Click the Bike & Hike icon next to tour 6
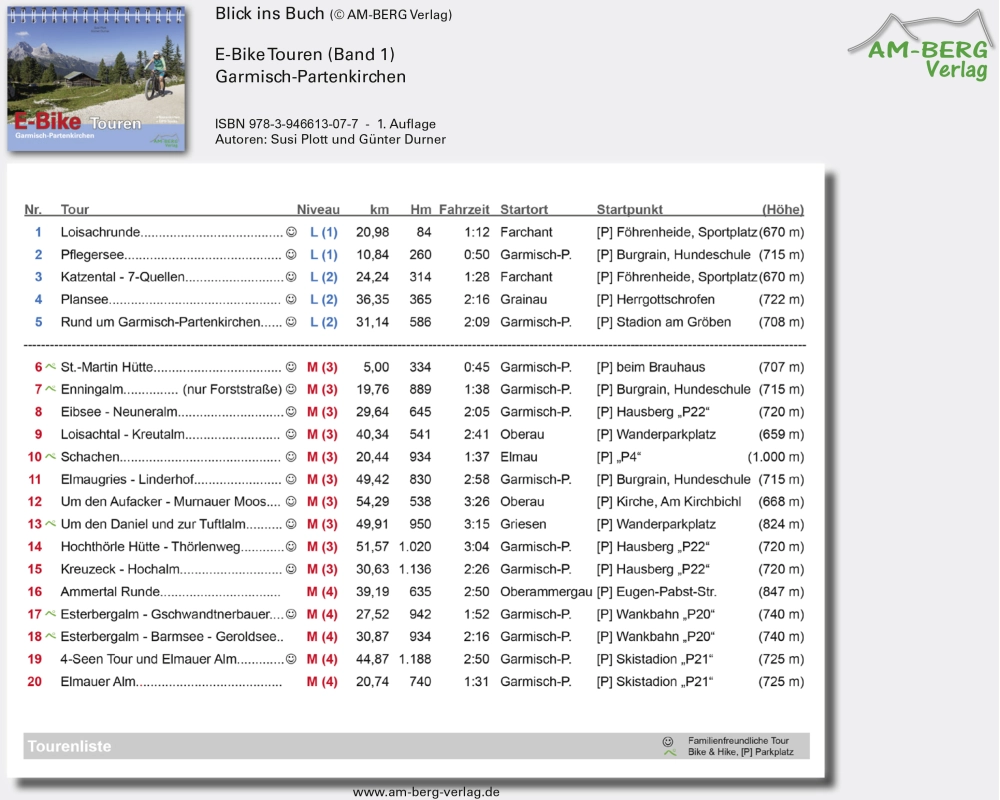 (x=50, y=366)
